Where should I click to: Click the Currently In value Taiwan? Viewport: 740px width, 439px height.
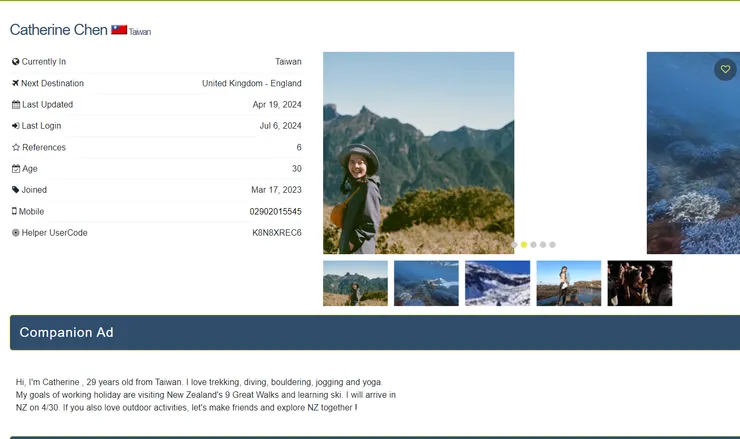tap(288, 61)
